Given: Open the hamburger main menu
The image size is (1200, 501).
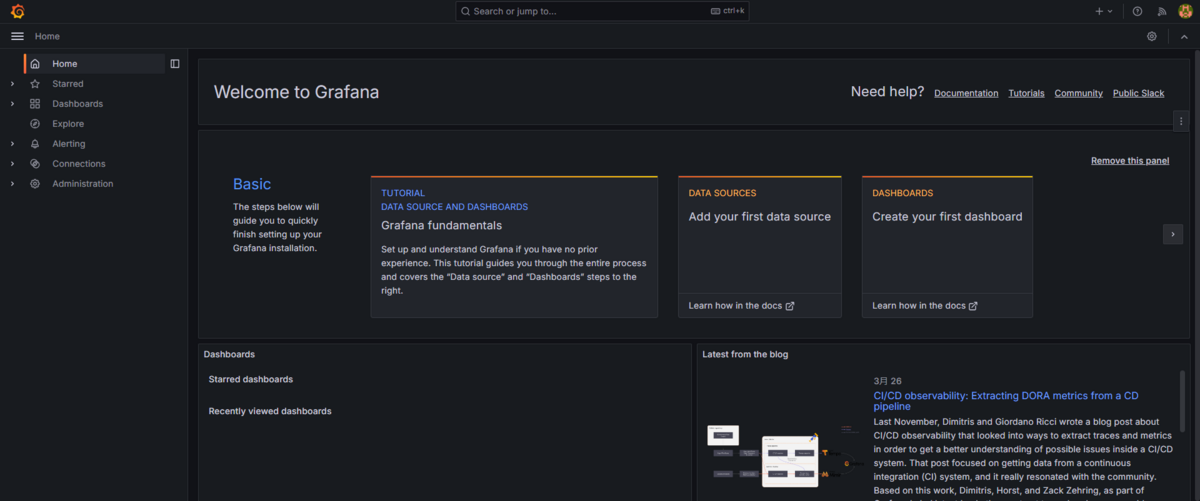Looking at the screenshot, I should 17,36.
